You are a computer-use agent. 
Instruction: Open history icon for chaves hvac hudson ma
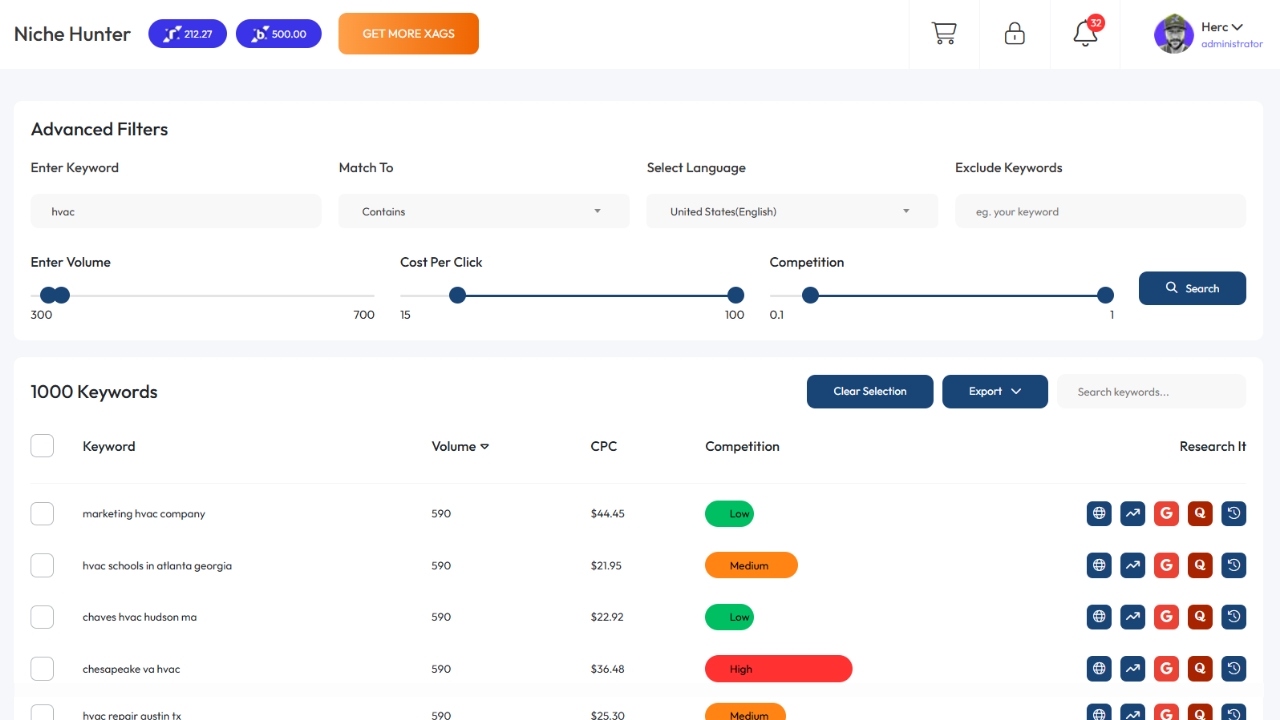(x=1234, y=617)
